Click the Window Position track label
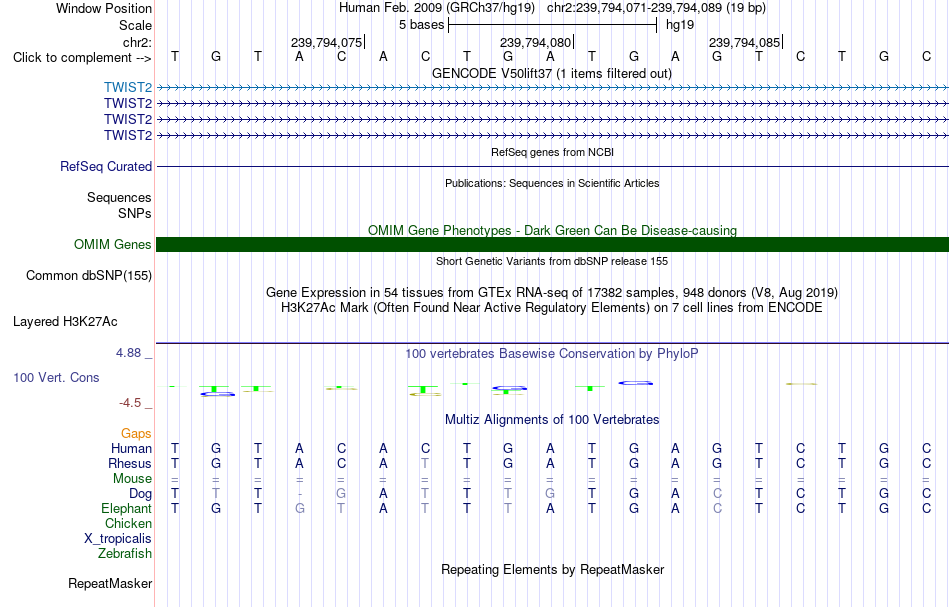The height and width of the screenshot is (607, 950). pyautogui.click(x=104, y=8)
